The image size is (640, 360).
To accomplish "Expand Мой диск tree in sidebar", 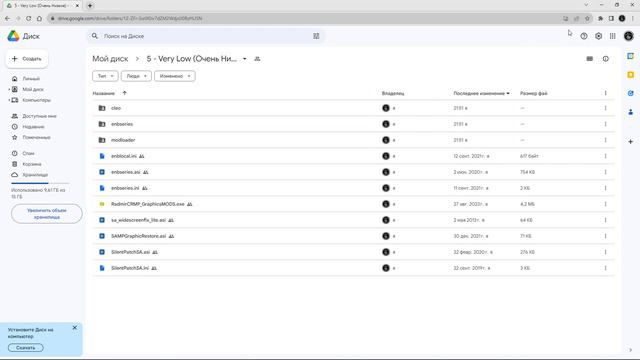I will pos(9,89).
